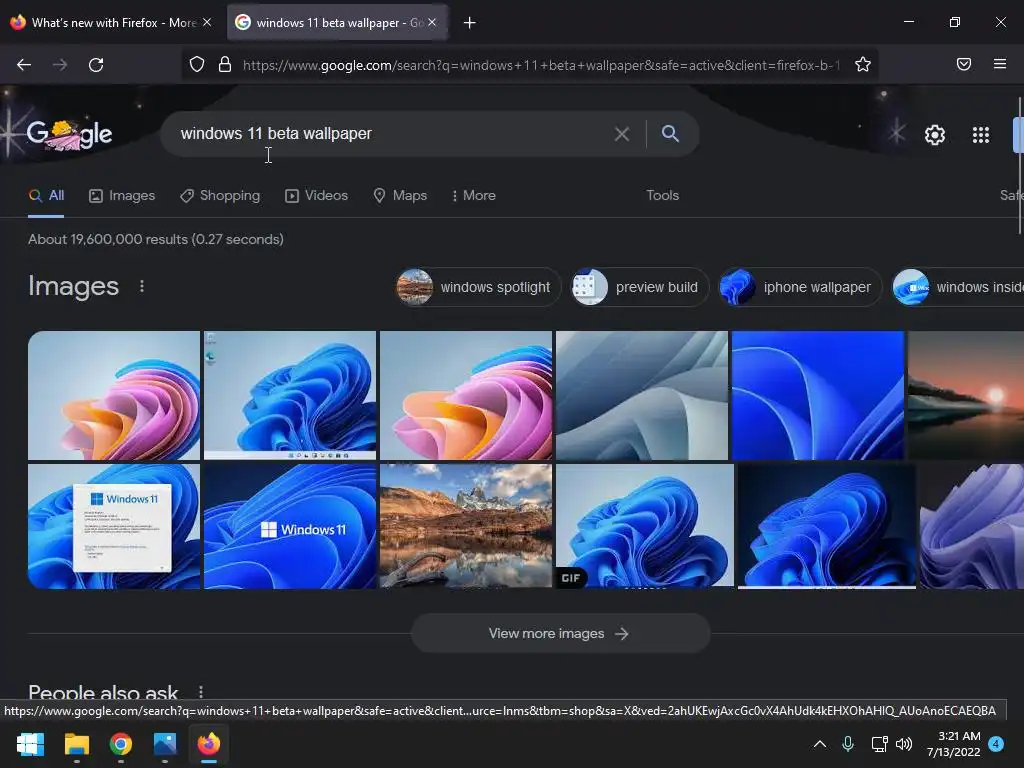This screenshot has width=1024, height=768.
Task: Go back to the previous page
Action: [x=24, y=65]
